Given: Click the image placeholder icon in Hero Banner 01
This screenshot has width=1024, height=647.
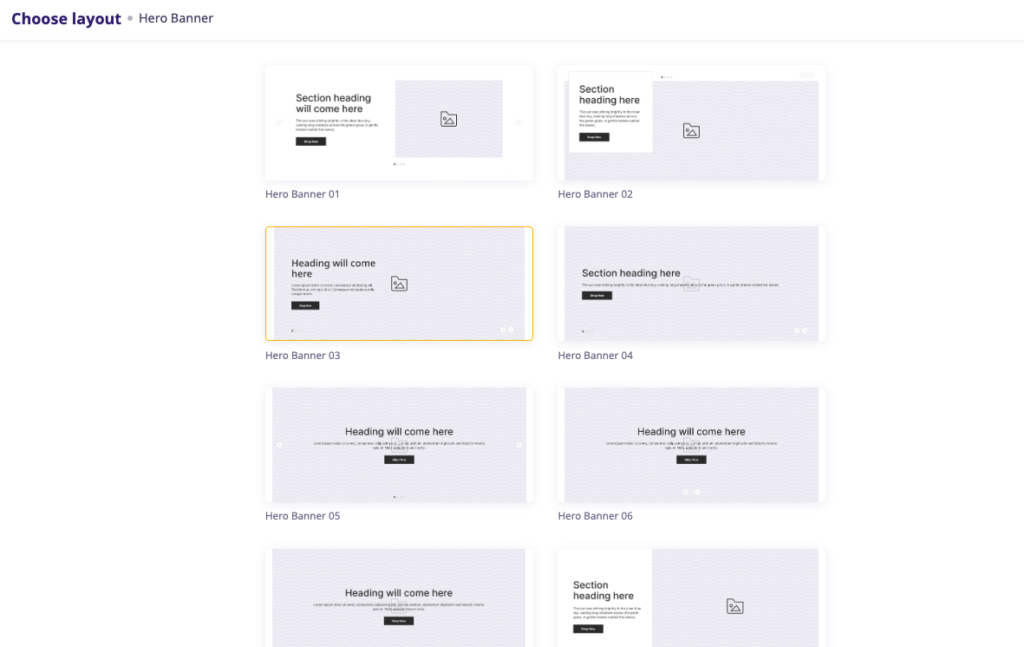Looking at the screenshot, I should pyautogui.click(x=448, y=119).
